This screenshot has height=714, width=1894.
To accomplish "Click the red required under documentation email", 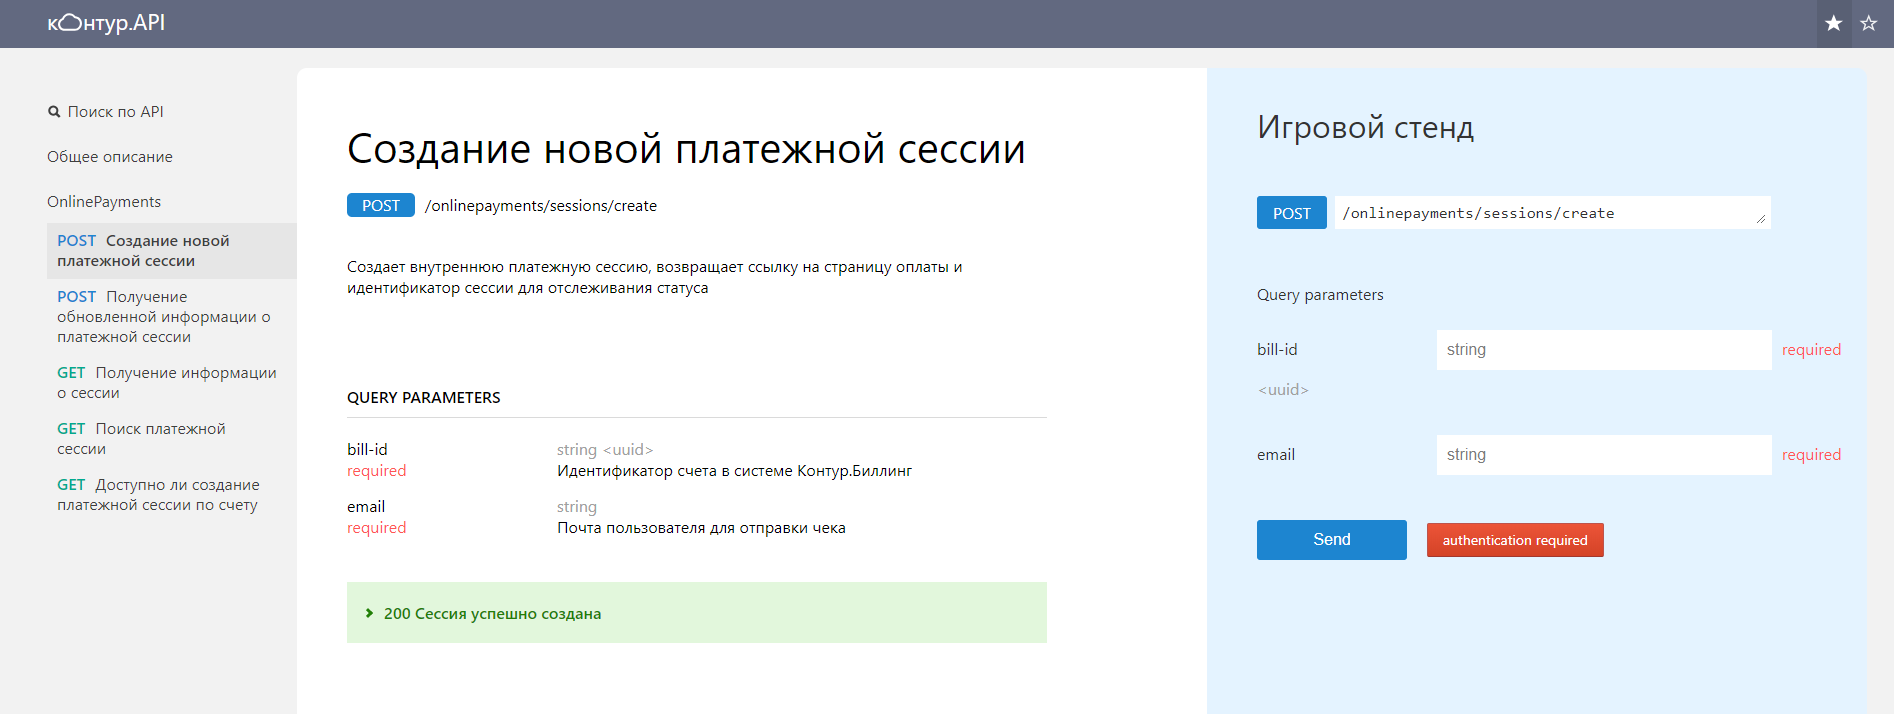I will click(x=376, y=528).
